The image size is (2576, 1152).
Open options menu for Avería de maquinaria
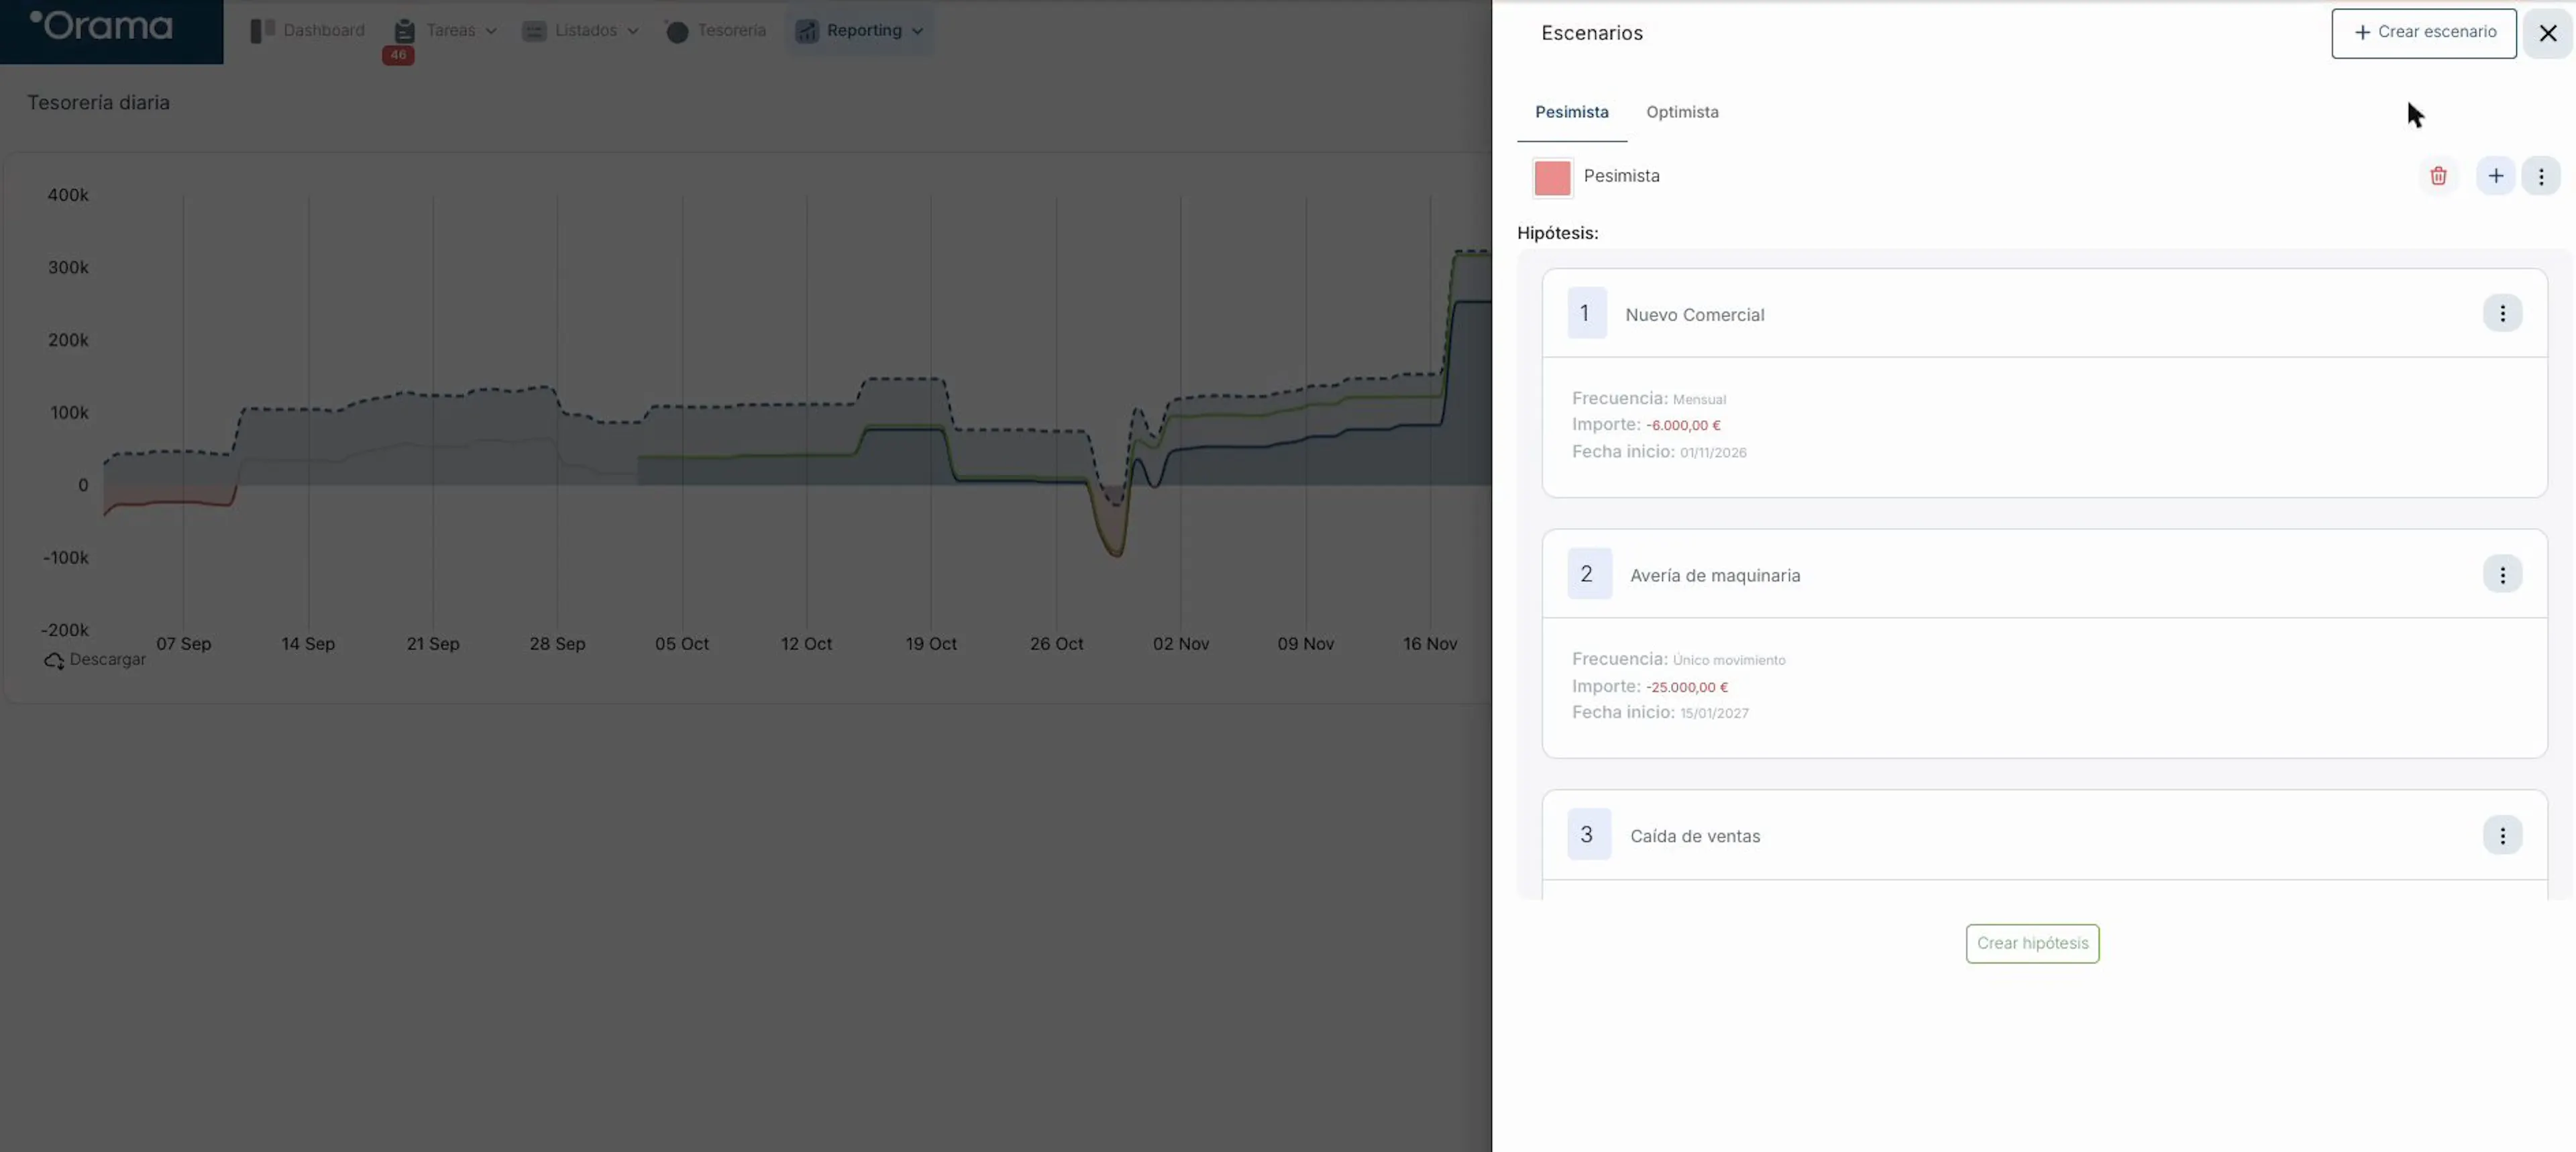[2502, 574]
